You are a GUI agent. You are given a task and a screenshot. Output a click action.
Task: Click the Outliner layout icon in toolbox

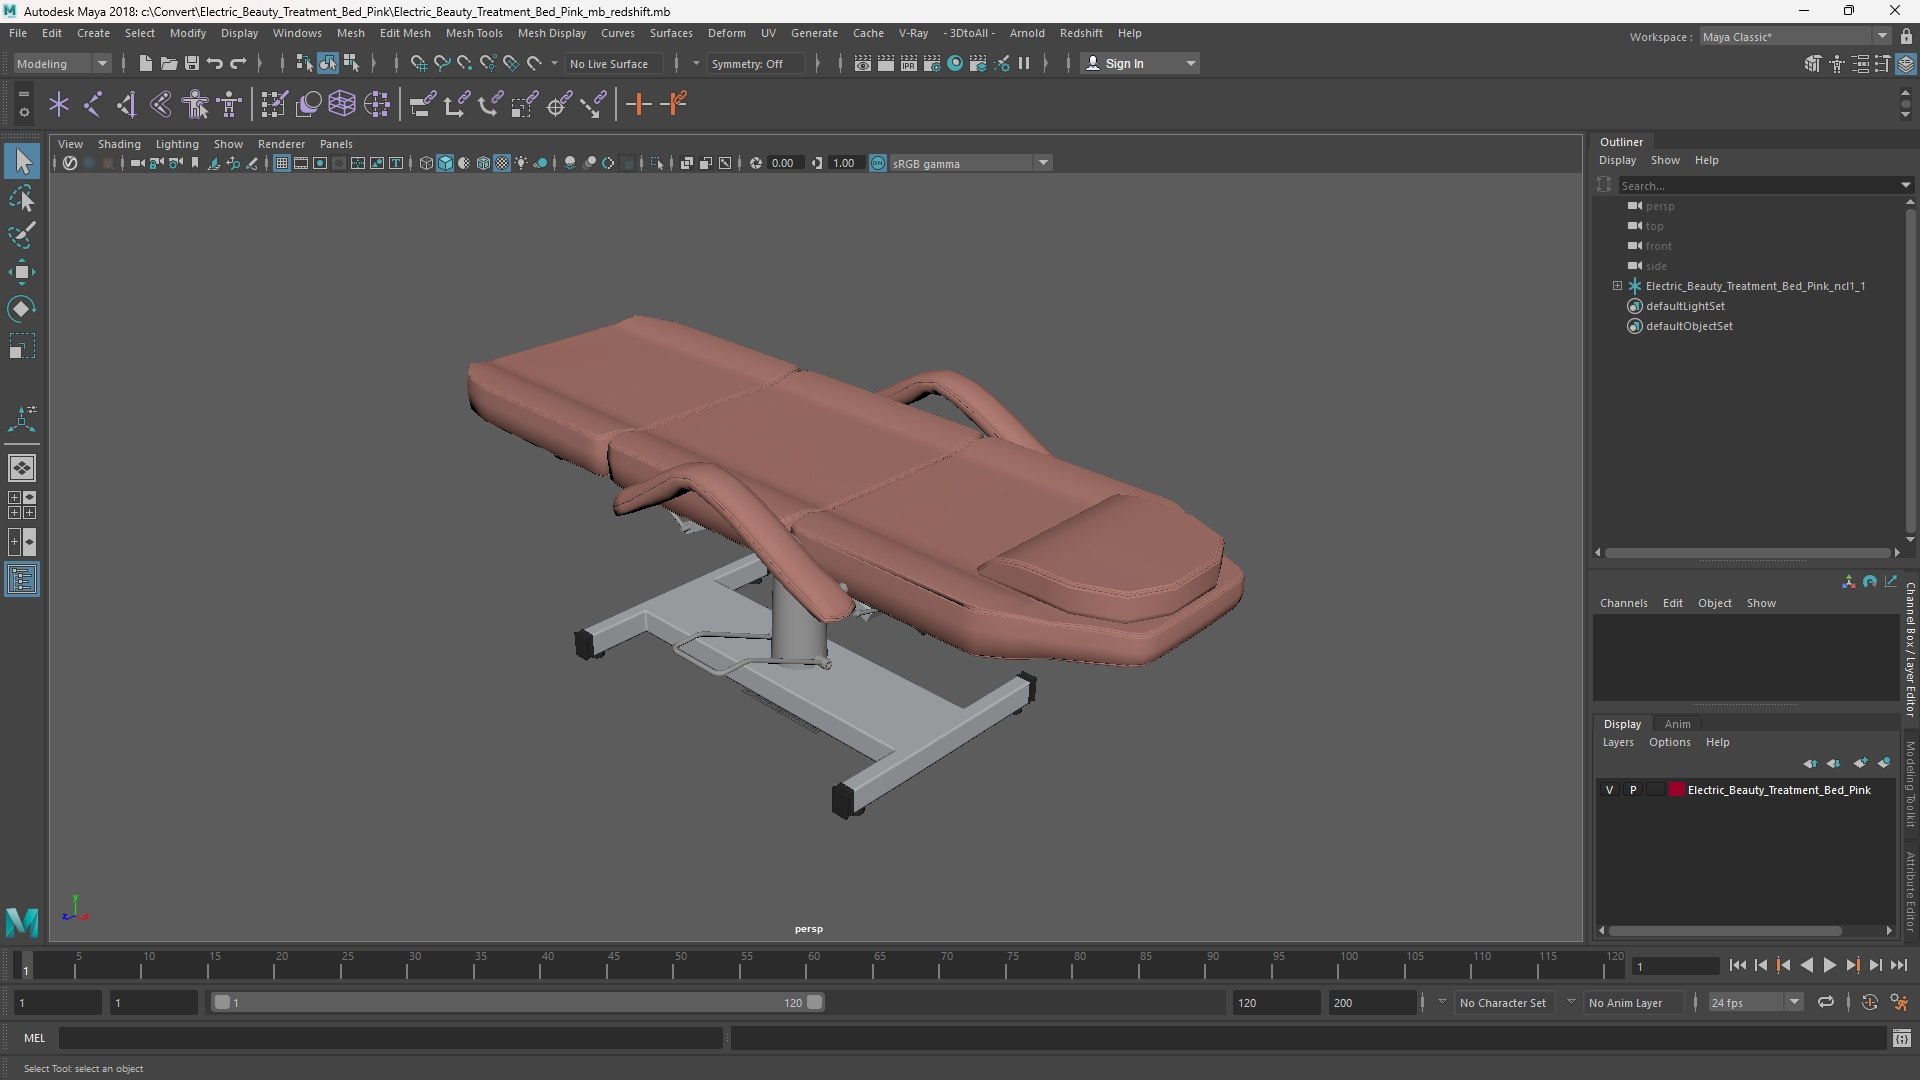click(x=22, y=580)
